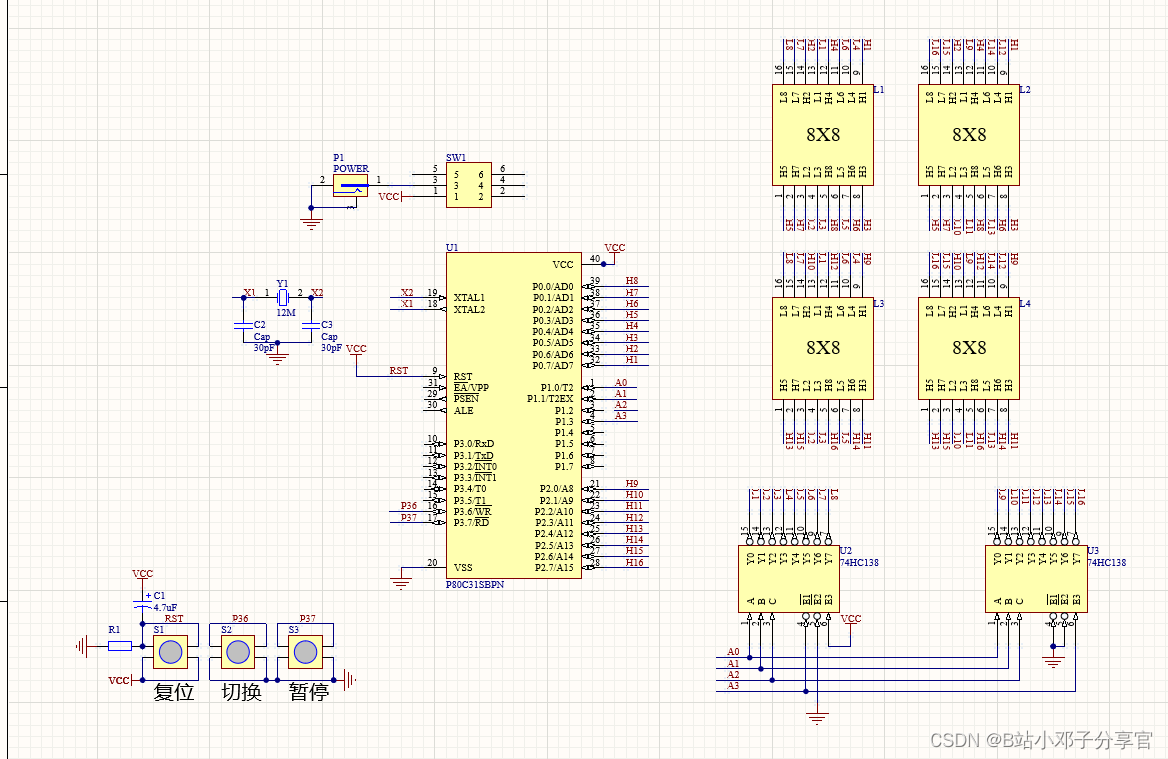Click the P37 net label at U1 P3.7/RD
1168x759 pixels.
(408, 517)
